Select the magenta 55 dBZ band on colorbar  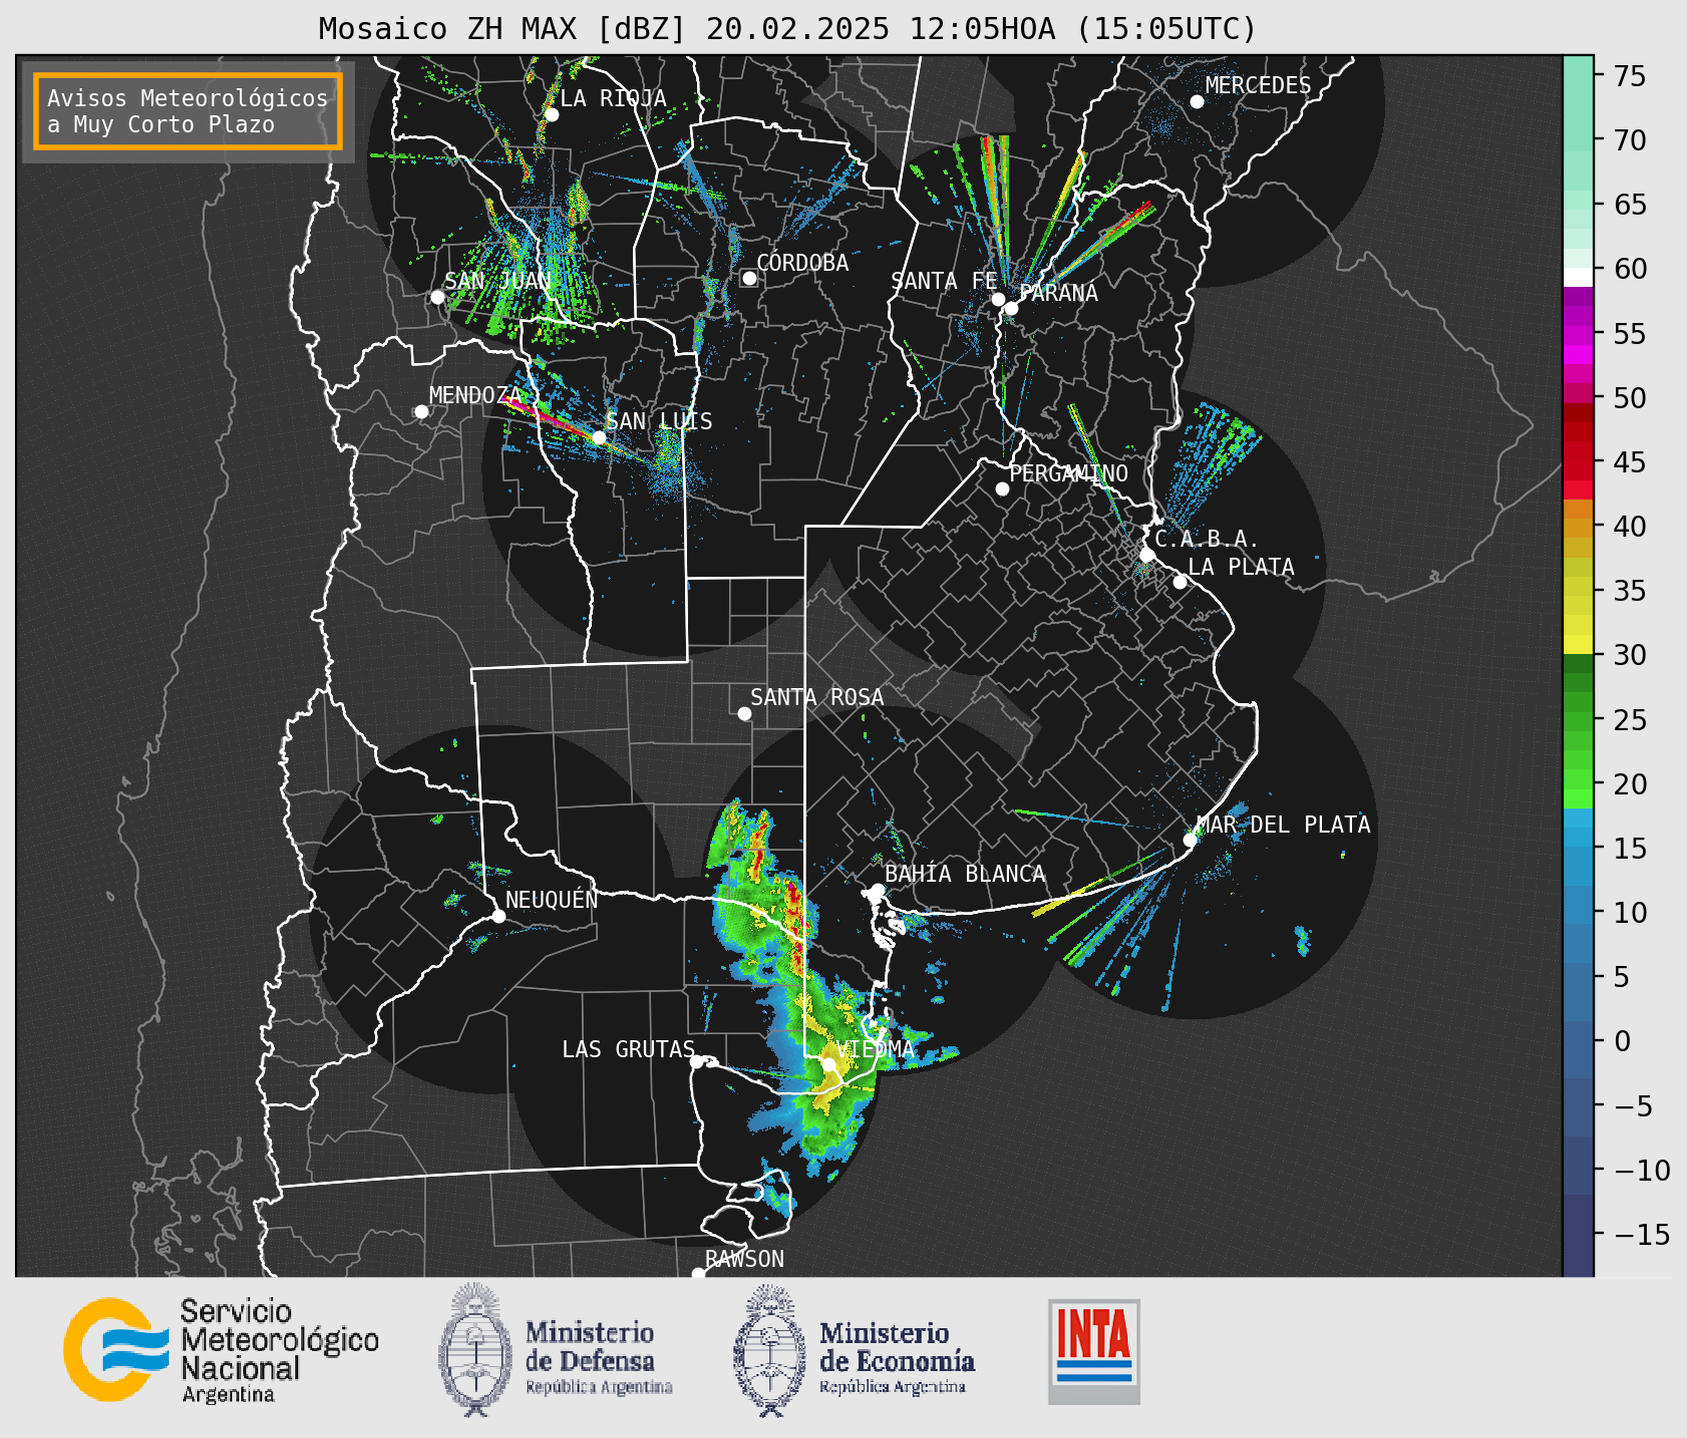coord(1578,335)
